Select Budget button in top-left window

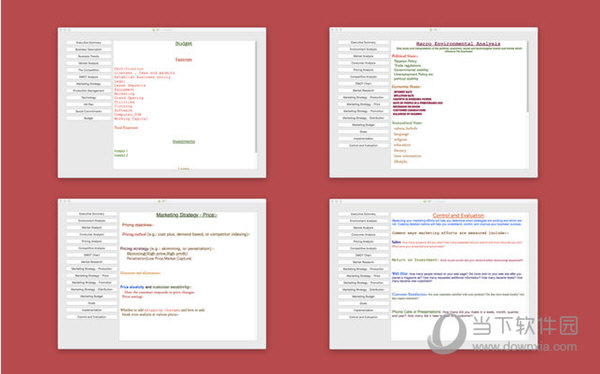coord(89,118)
